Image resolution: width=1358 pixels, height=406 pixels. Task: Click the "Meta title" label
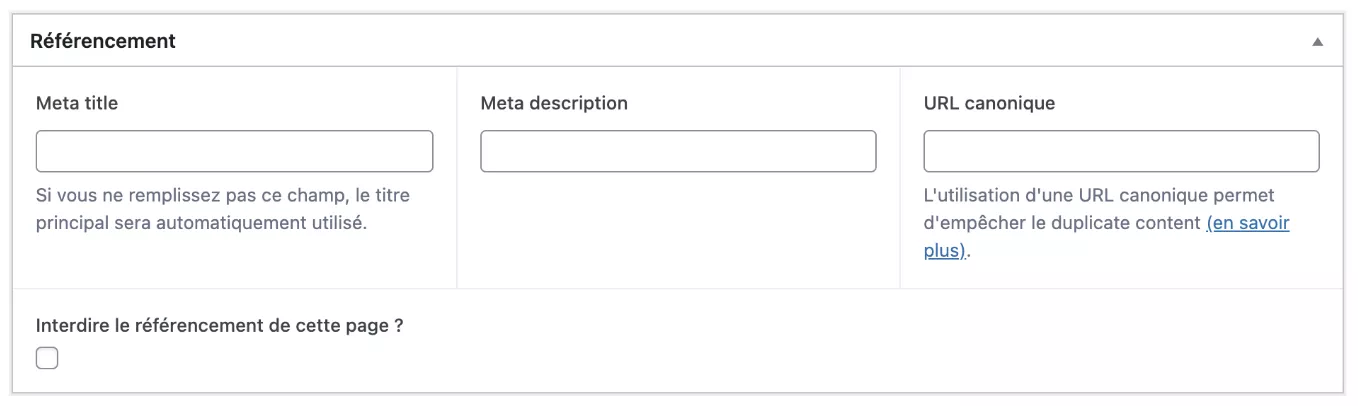click(77, 103)
